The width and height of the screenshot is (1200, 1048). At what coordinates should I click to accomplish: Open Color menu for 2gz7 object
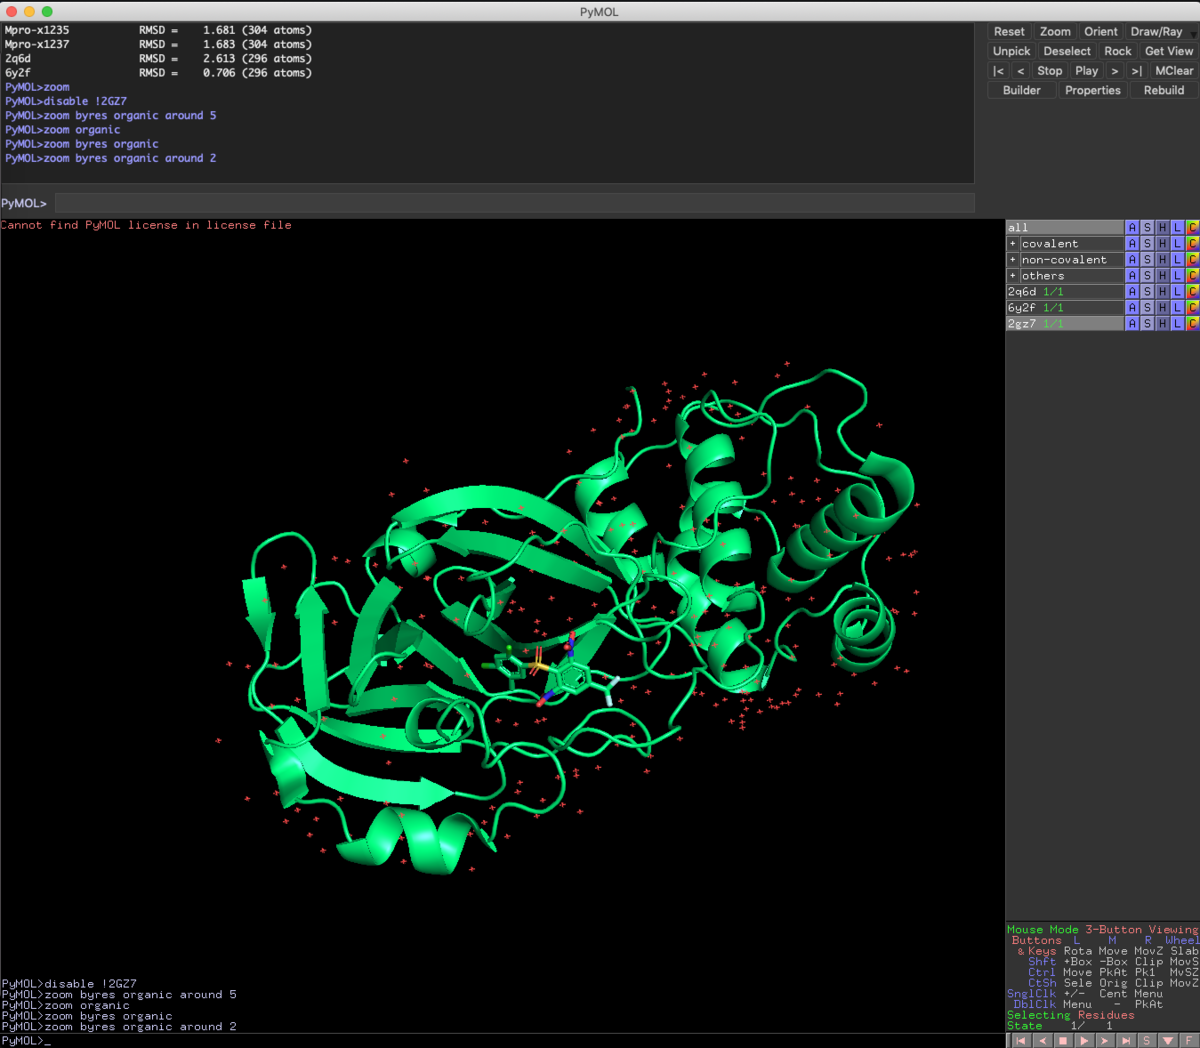click(x=1192, y=324)
